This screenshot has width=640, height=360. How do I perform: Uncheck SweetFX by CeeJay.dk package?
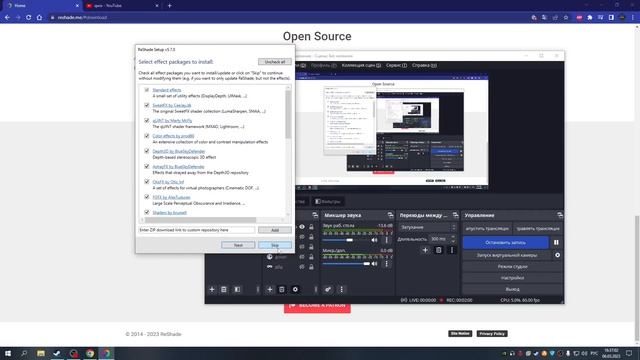pyautogui.click(x=147, y=105)
